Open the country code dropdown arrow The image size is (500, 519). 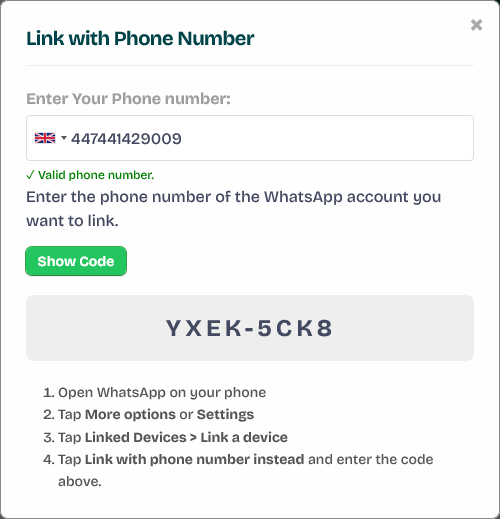pyautogui.click(x=64, y=137)
